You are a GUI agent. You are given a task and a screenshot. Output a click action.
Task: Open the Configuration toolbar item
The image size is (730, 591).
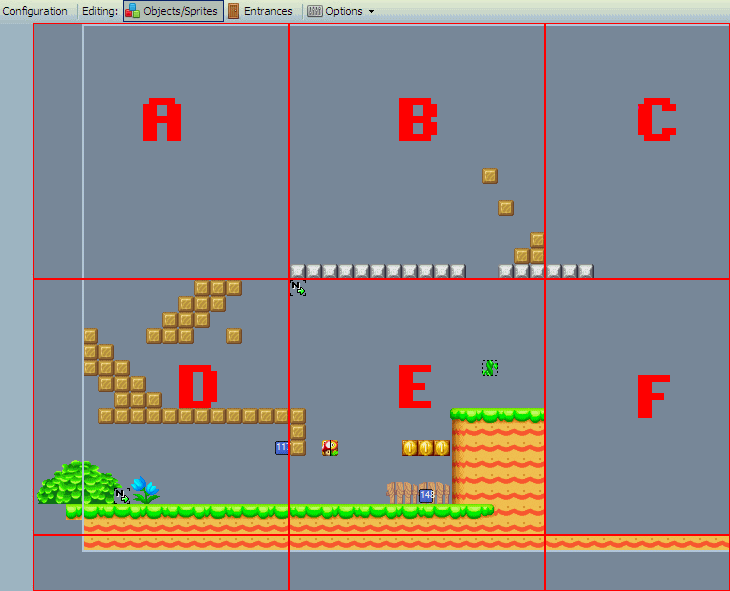(x=35, y=11)
